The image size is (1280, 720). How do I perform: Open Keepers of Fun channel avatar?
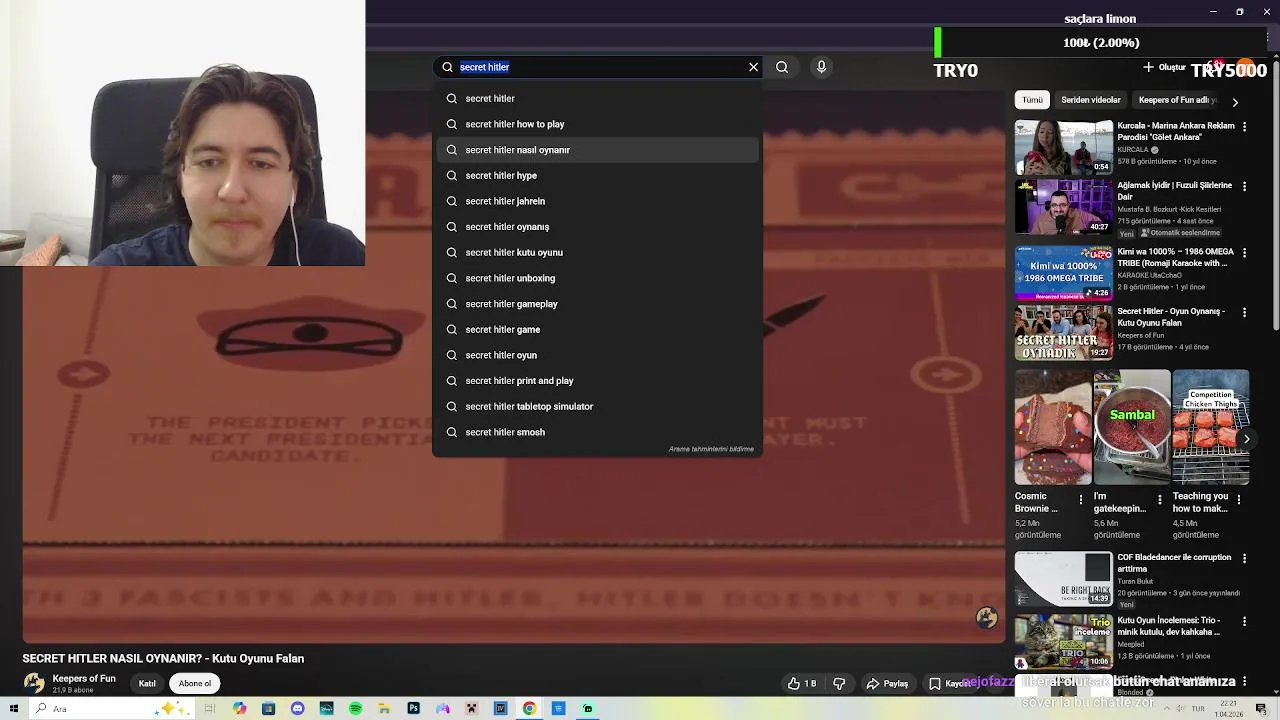click(x=34, y=683)
